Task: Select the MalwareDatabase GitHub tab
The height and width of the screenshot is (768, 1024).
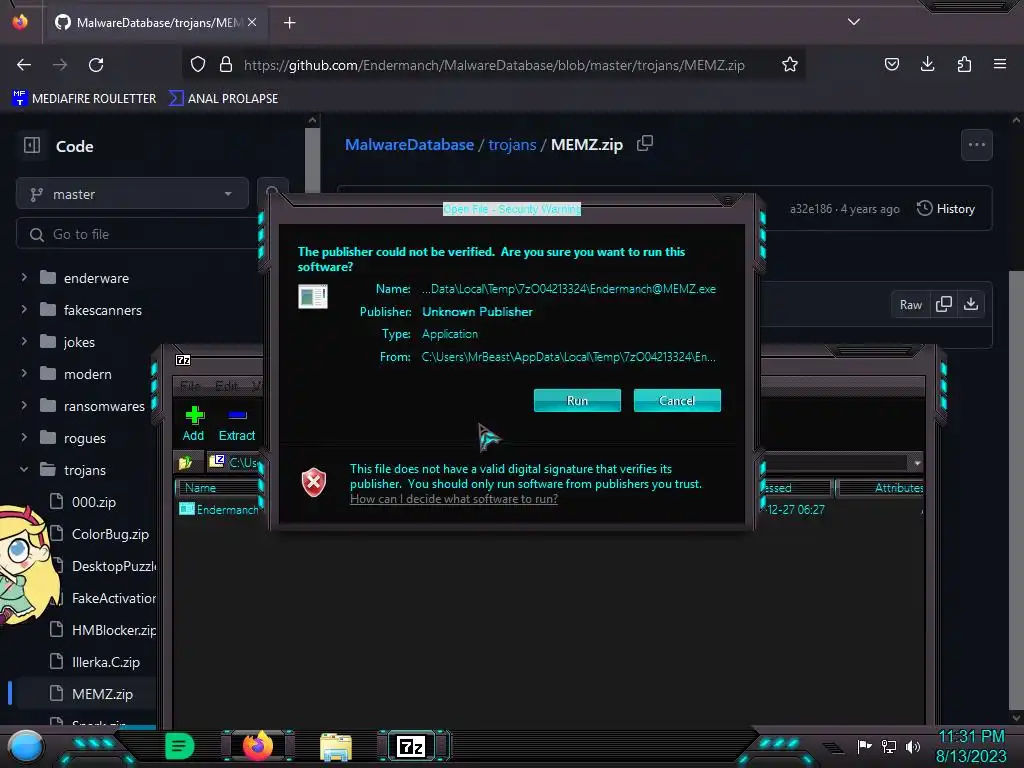Action: 155,22
